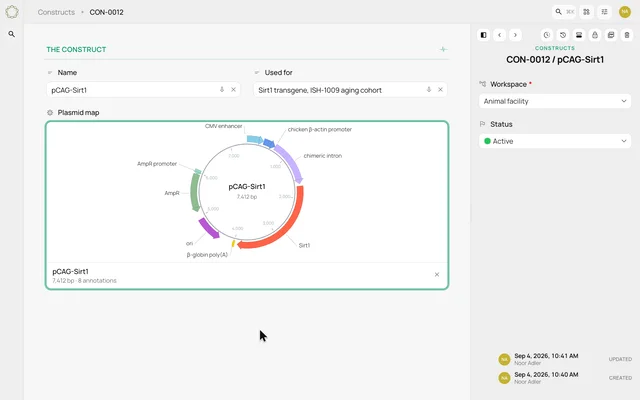
Task: Go to the previous record with the left chevron
Action: click(500, 35)
